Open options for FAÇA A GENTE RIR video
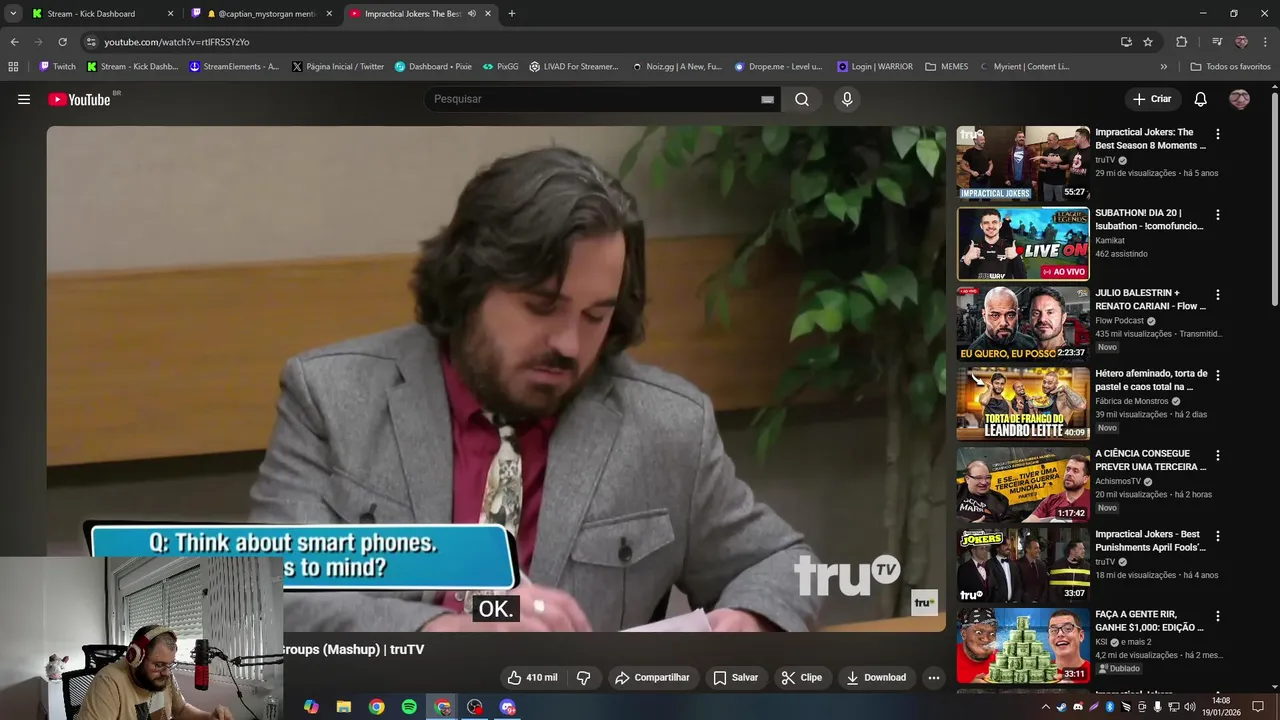The width and height of the screenshot is (1280, 720). tap(1217, 616)
